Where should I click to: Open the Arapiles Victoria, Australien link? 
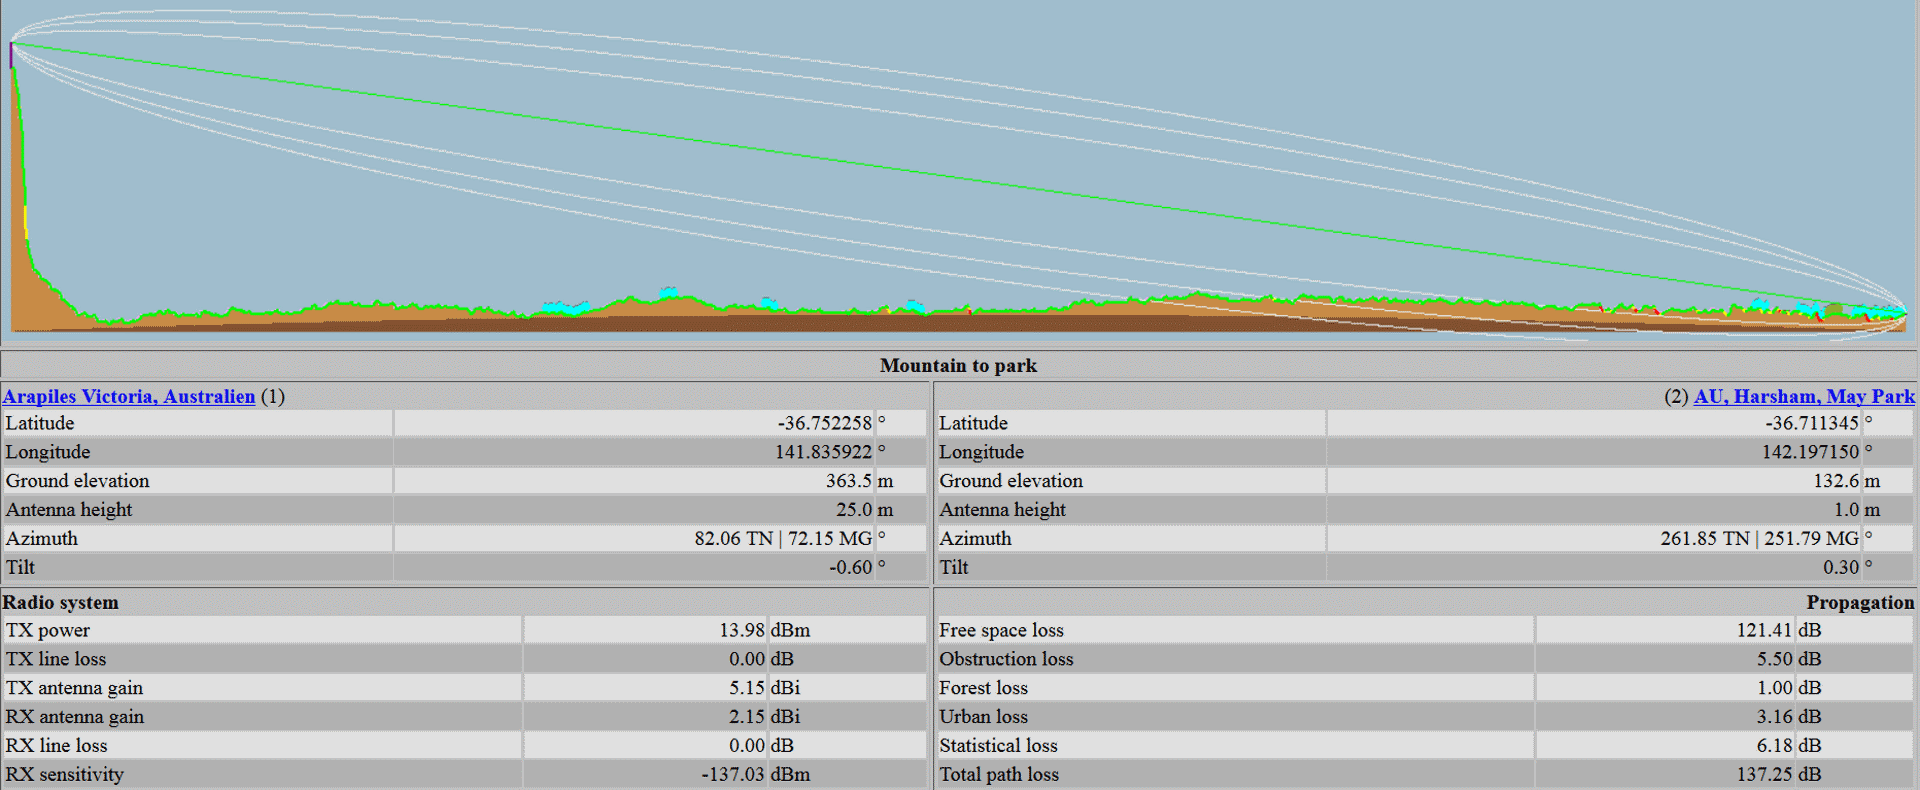pos(129,397)
